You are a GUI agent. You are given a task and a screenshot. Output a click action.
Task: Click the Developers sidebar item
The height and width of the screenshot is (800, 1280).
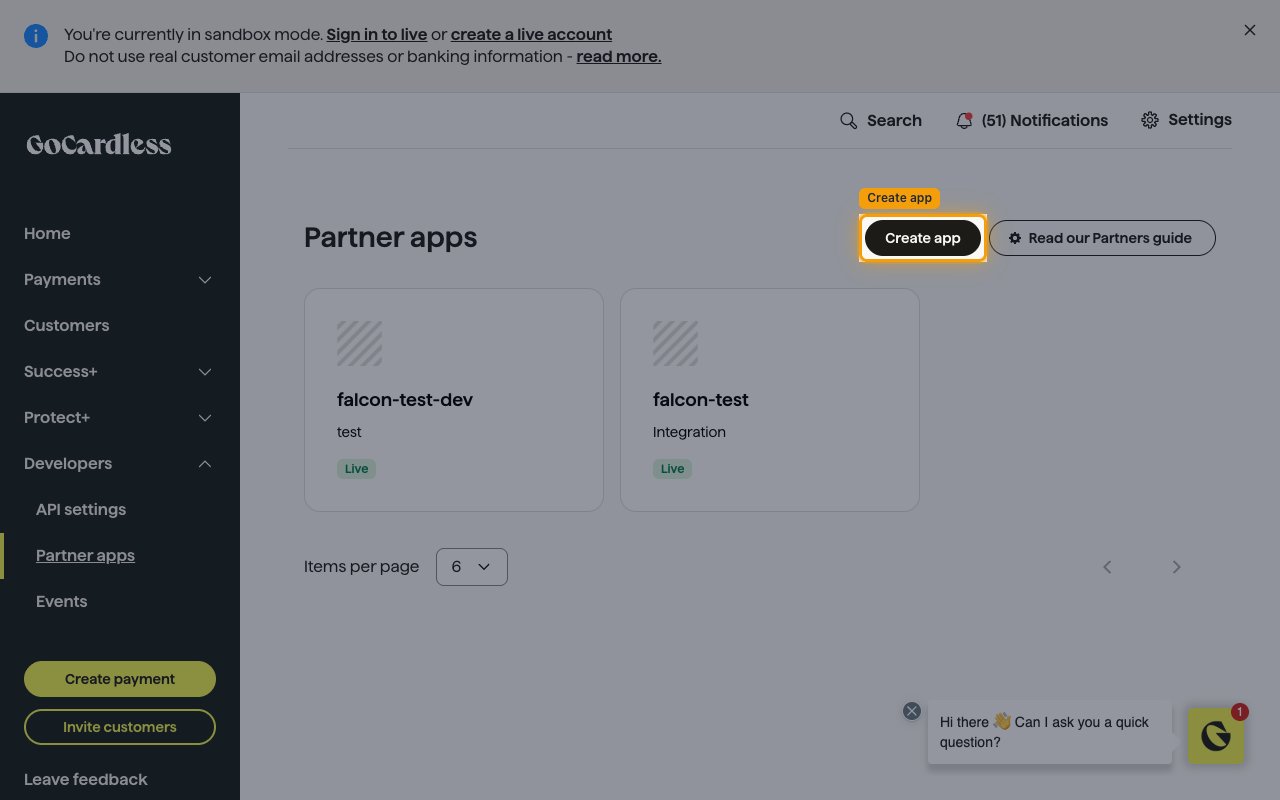click(68, 463)
